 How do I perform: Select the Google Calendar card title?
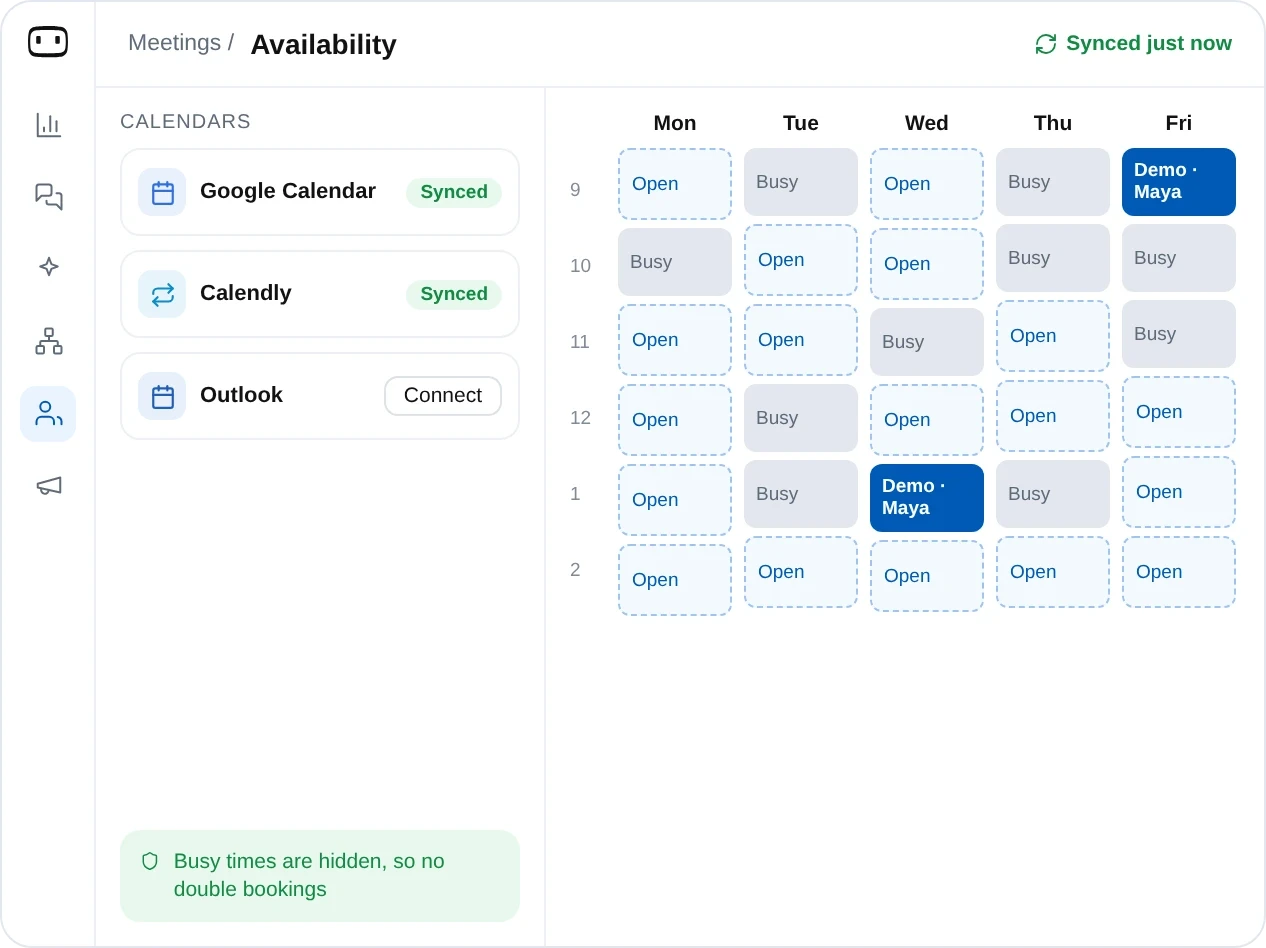288,191
